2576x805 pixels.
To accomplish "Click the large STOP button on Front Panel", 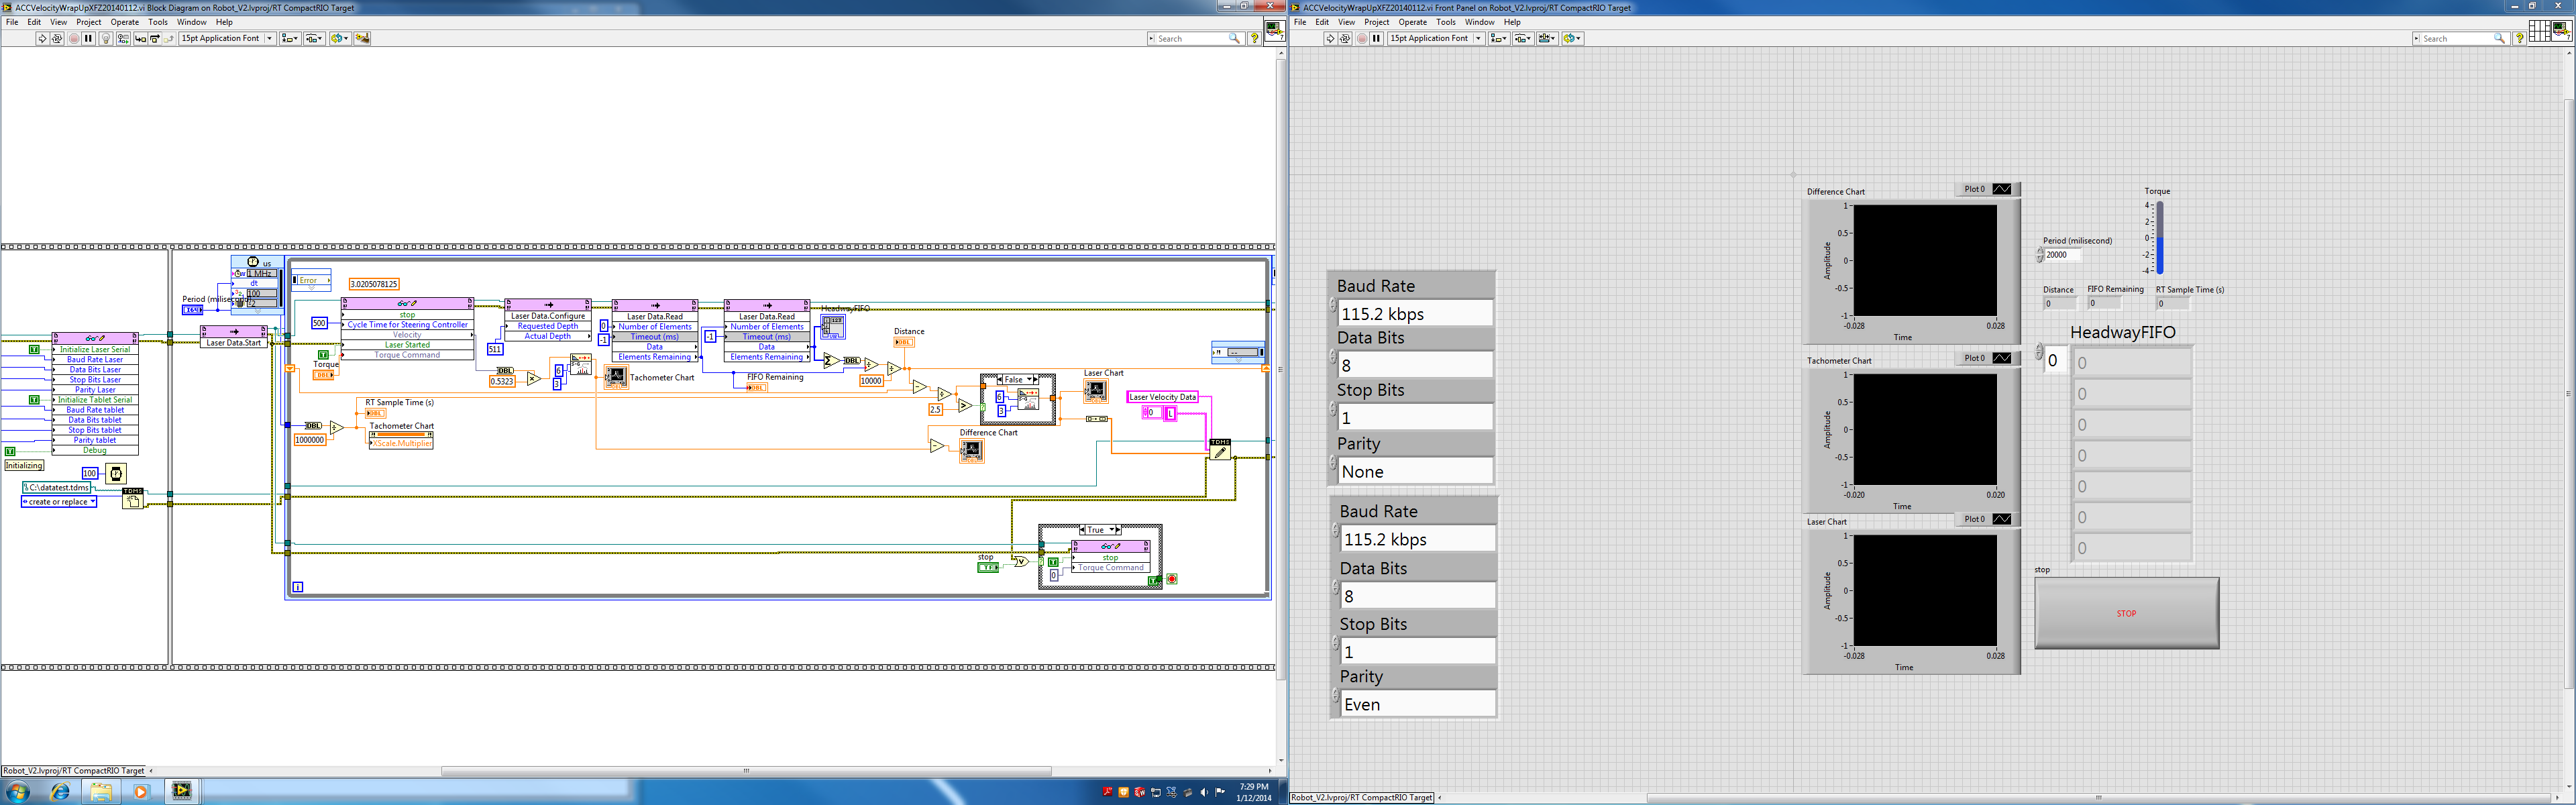I will coord(2126,613).
